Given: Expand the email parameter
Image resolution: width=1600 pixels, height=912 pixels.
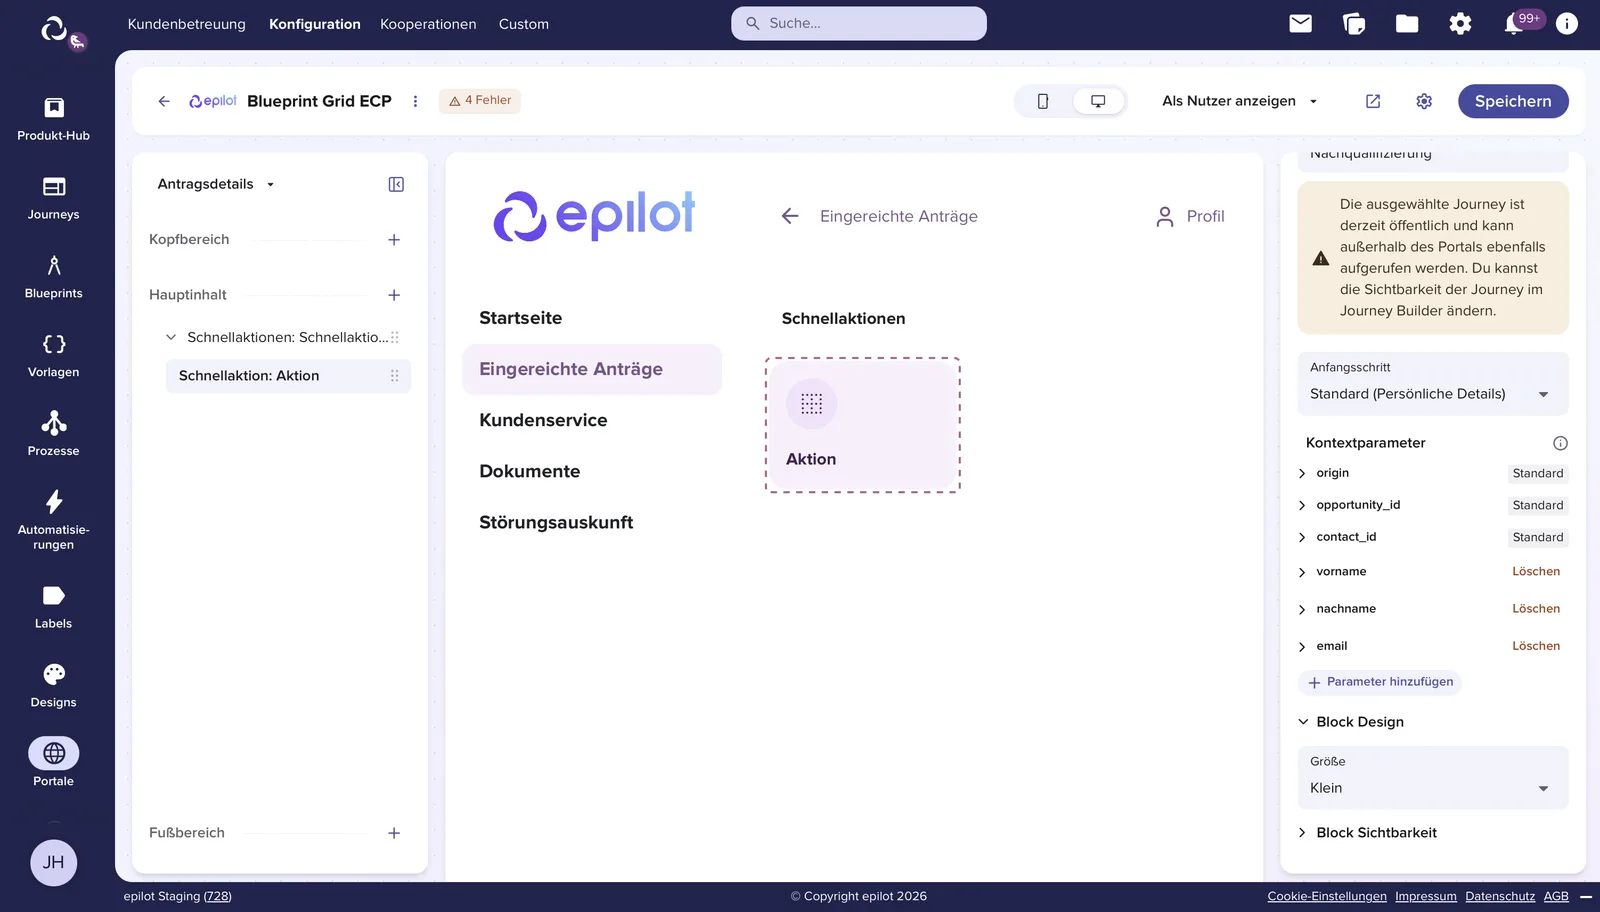Looking at the screenshot, I should pyautogui.click(x=1302, y=646).
